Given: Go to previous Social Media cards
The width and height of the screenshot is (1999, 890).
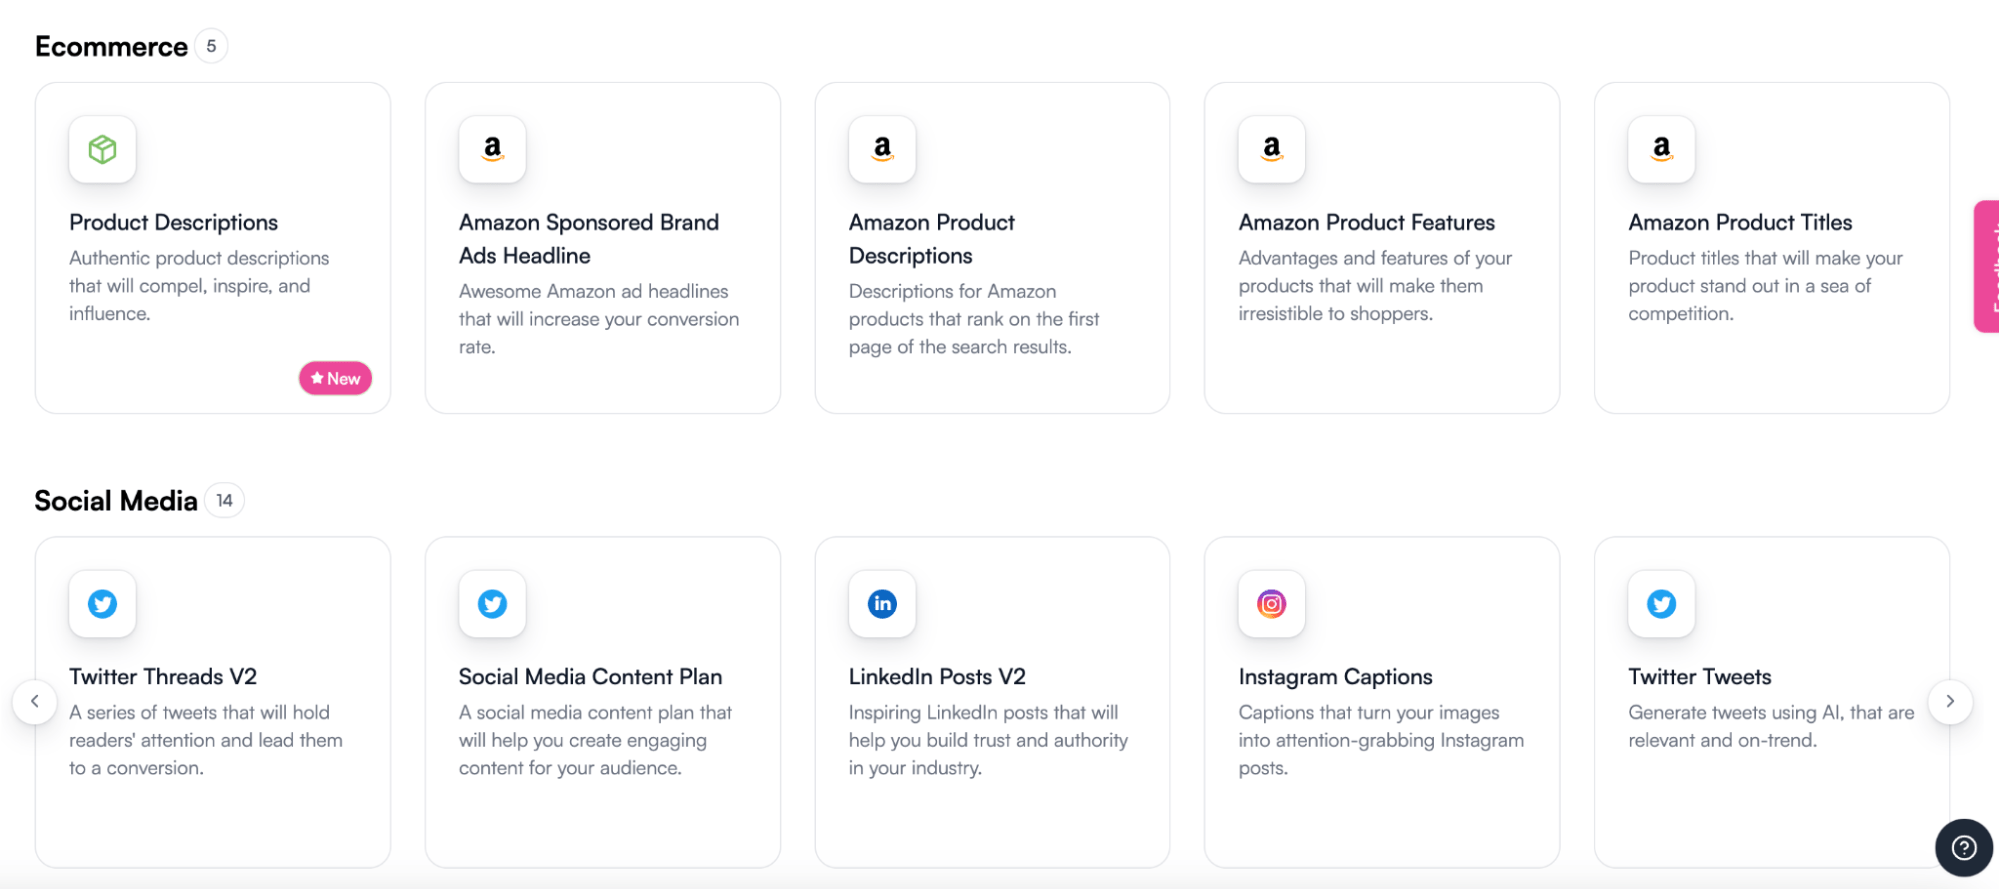Looking at the screenshot, I should 35,701.
